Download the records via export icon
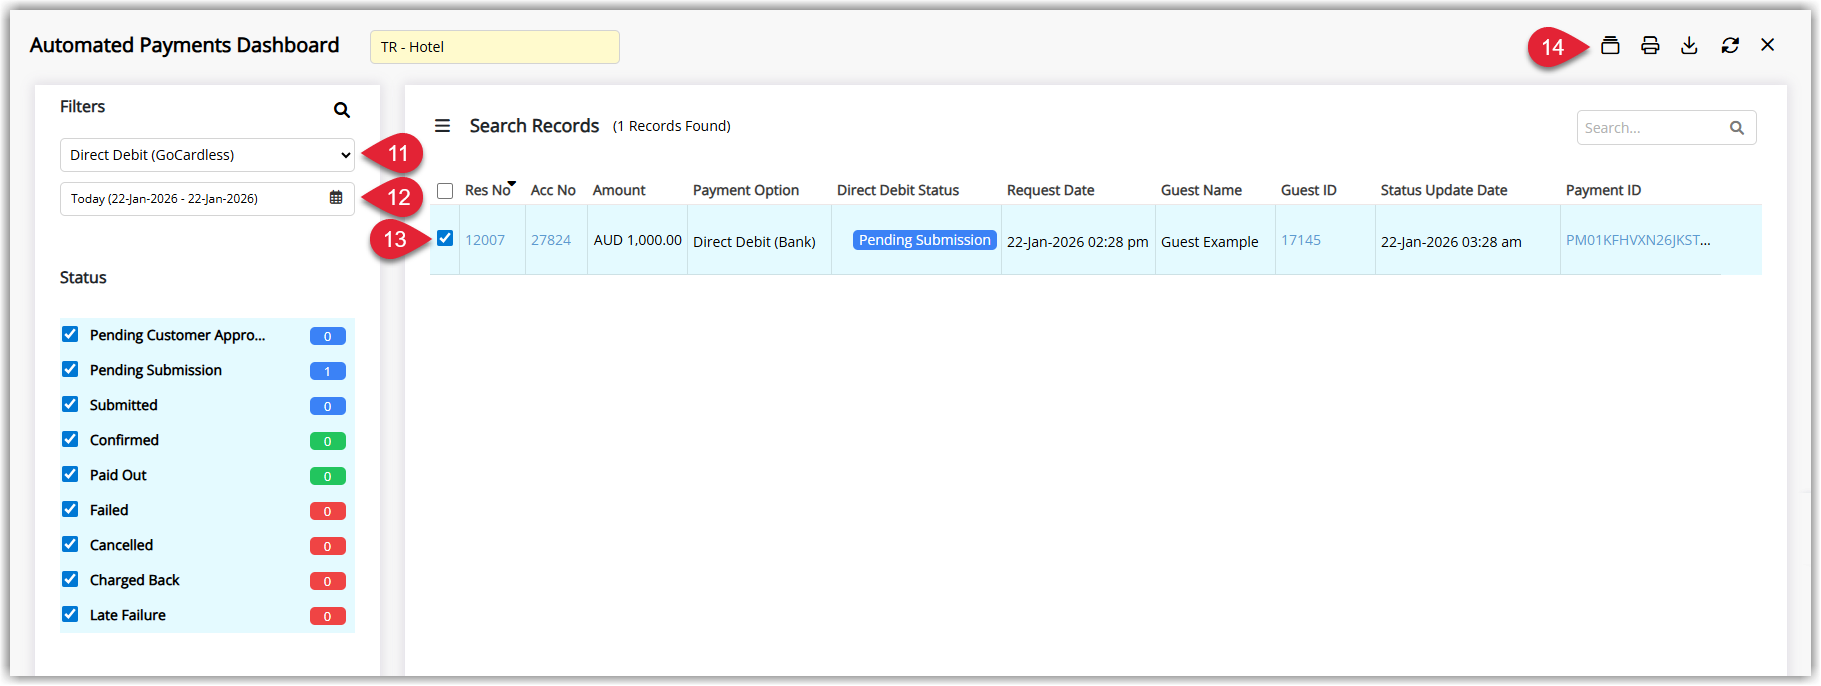The height and width of the screenshot is (686, 1821). (x=1689, y=45)
